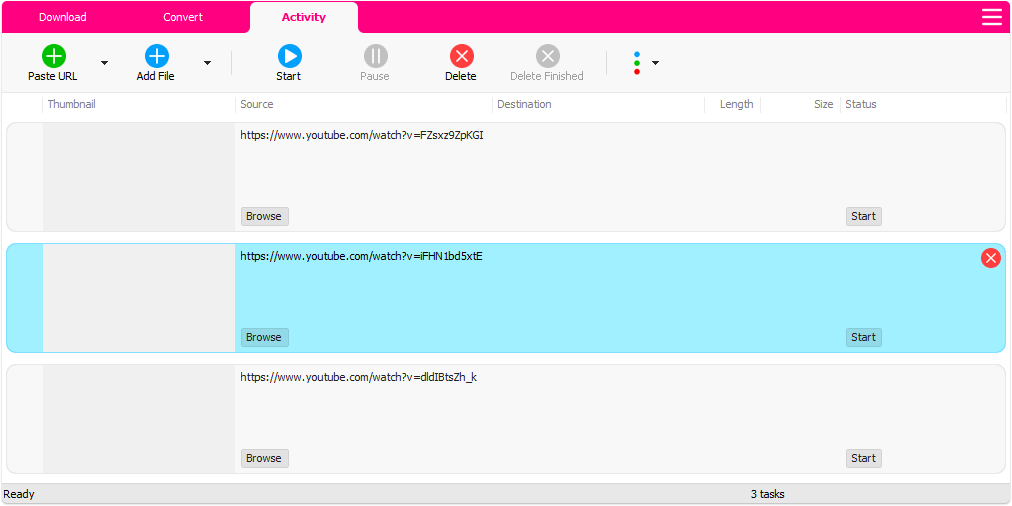Screen dimensions: 1012x506
Task: Click Start button on the highlighted iFHN1bd5xtE task
Action: point(863,337)
